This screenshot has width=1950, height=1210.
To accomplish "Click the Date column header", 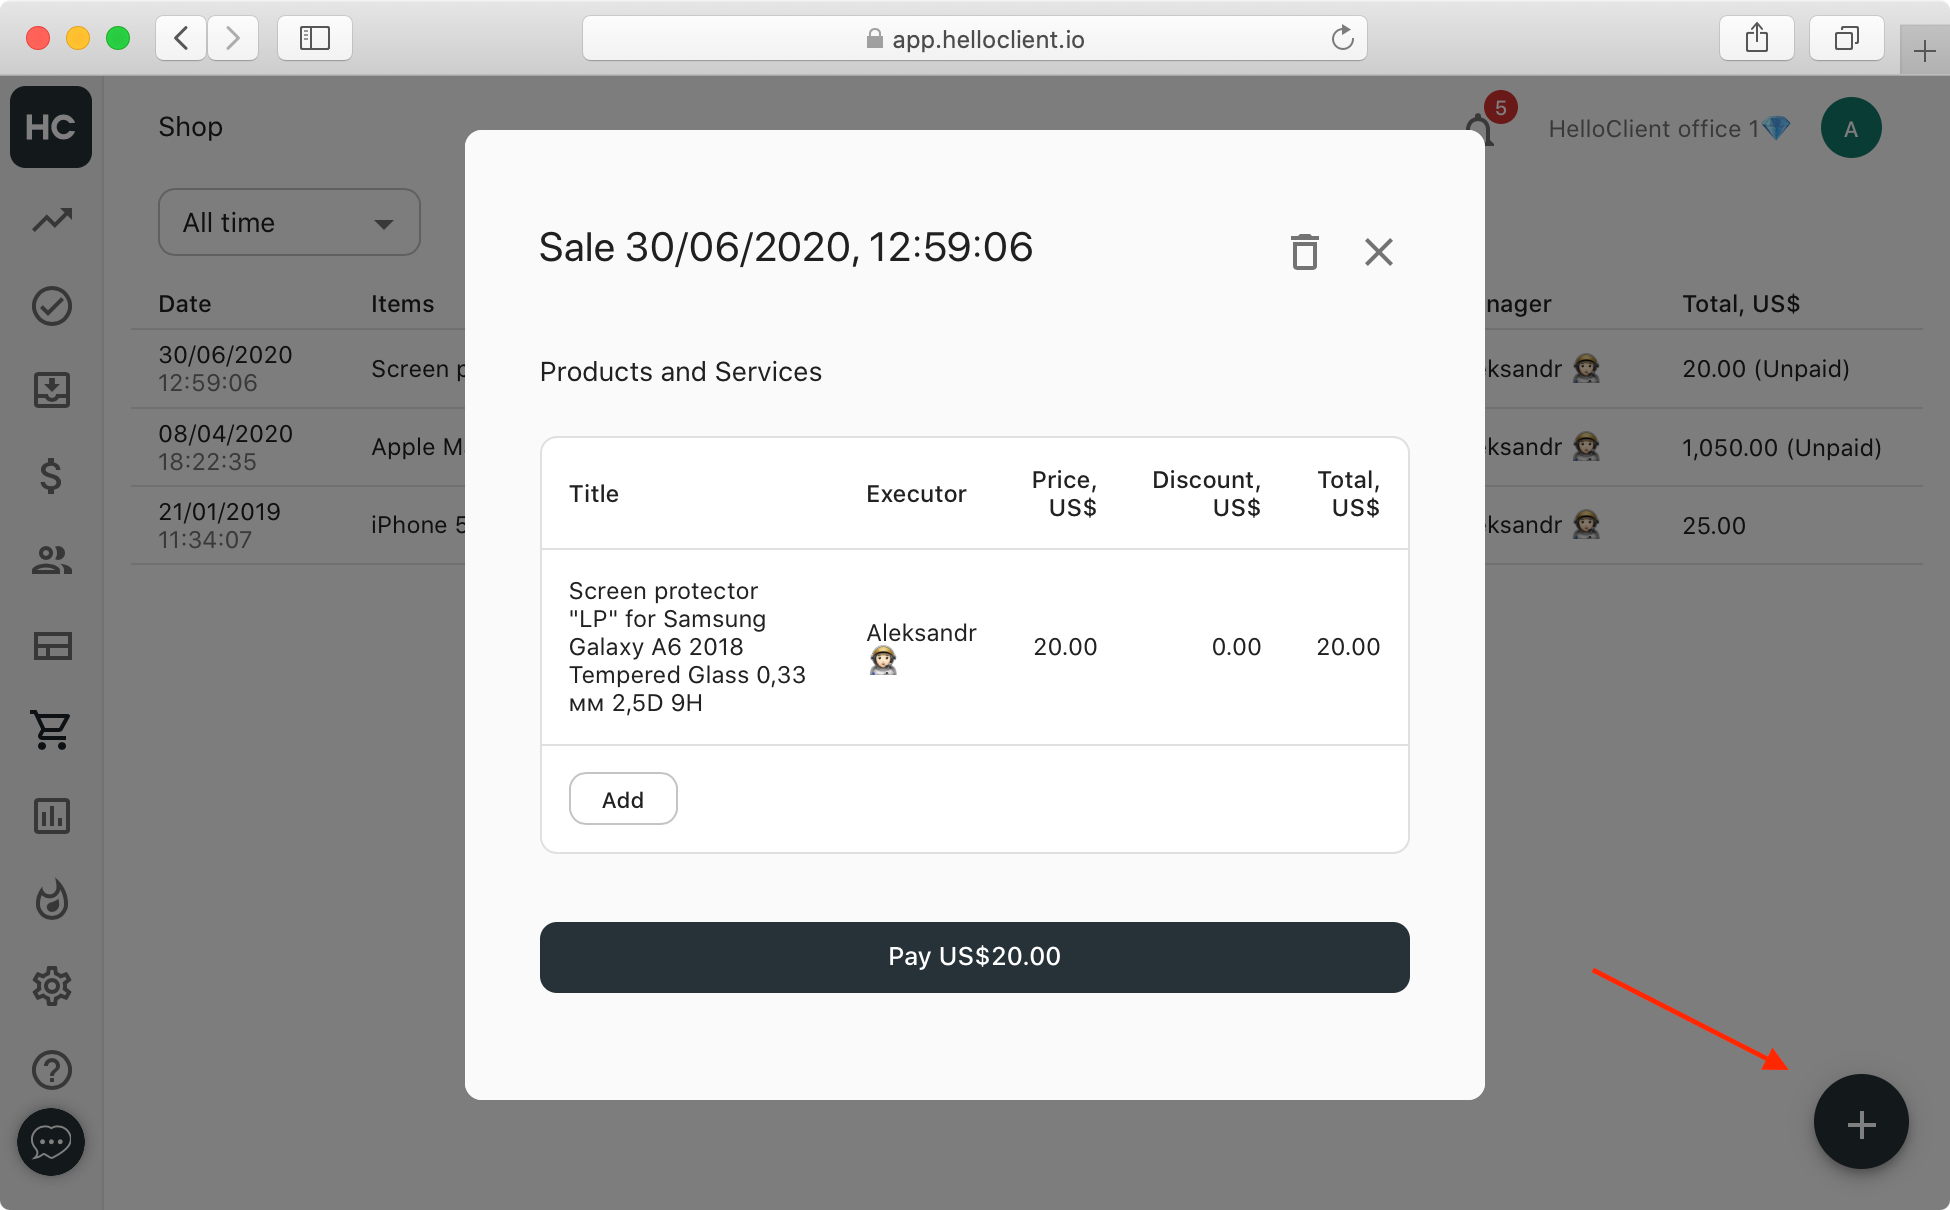I will point(184,304).
